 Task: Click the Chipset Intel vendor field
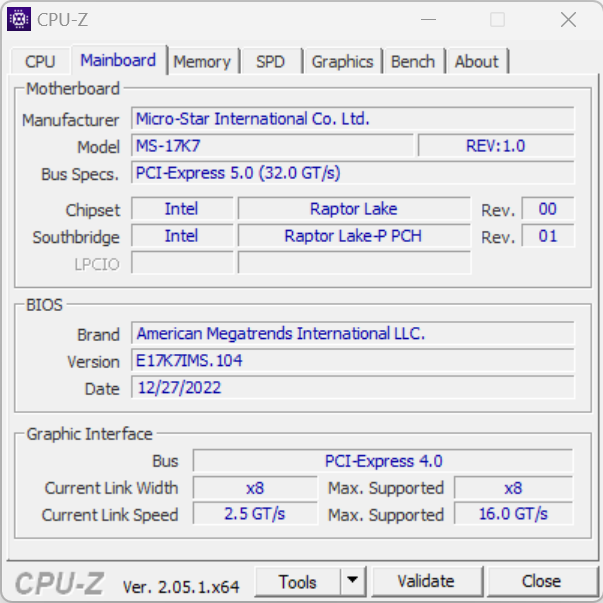pyautogui.click(x=182, y=209)
